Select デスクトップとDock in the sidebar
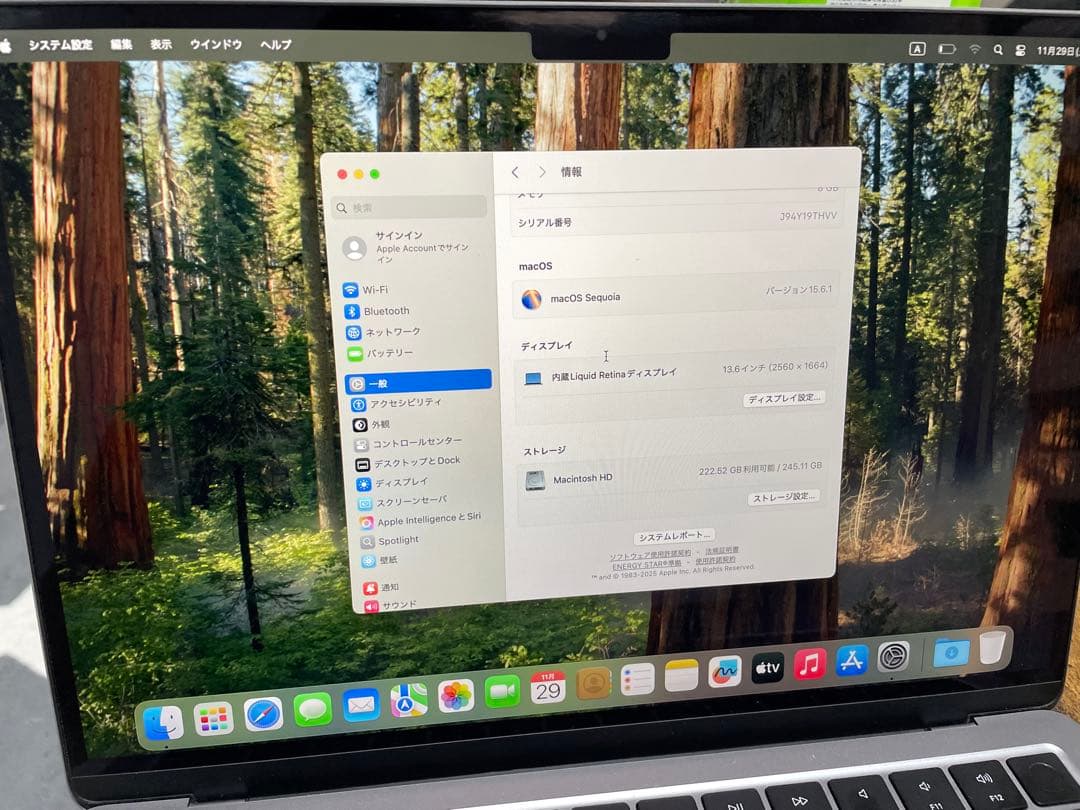The image size is (1080, 810). pos(415,460)
